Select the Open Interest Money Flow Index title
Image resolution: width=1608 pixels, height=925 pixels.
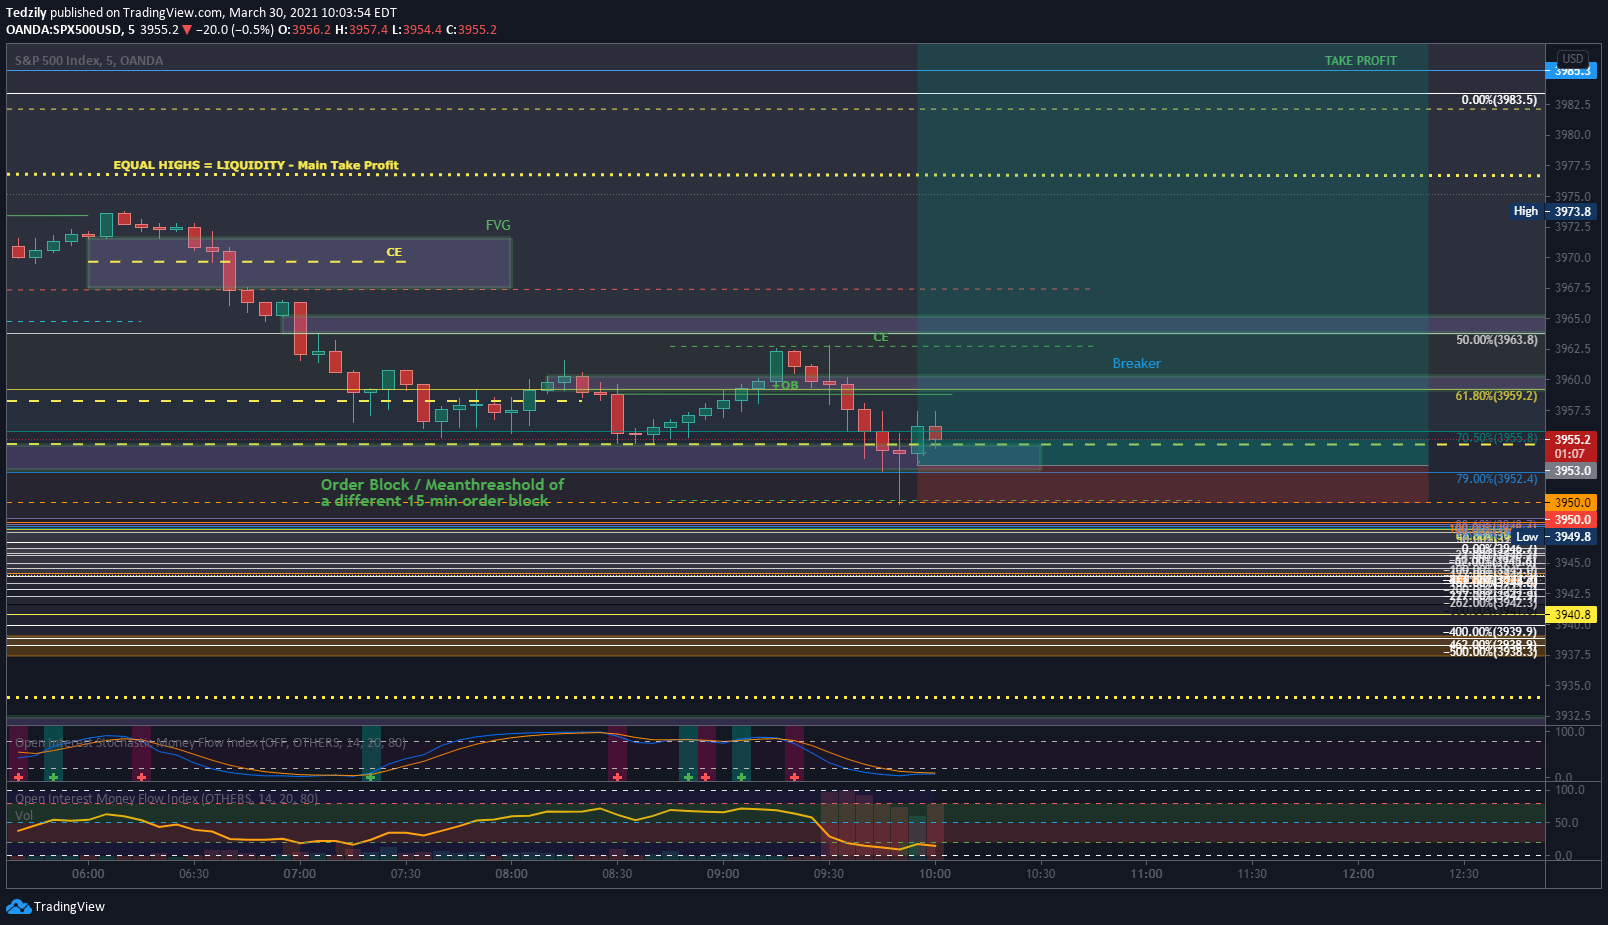click(x=167, y=799)
